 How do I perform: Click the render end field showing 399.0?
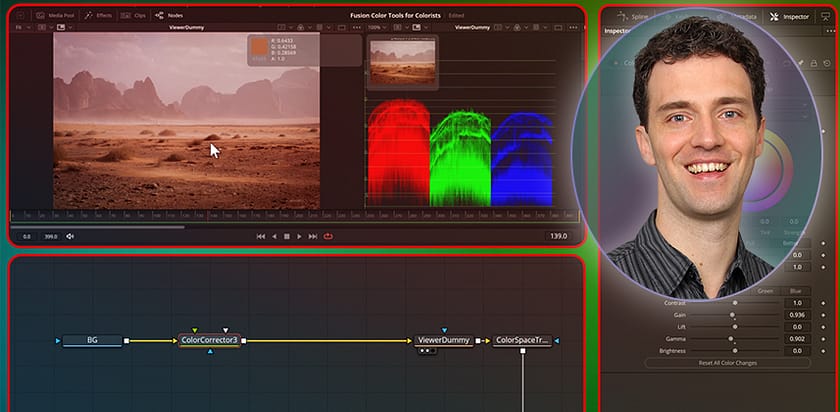tap(51, 236)
